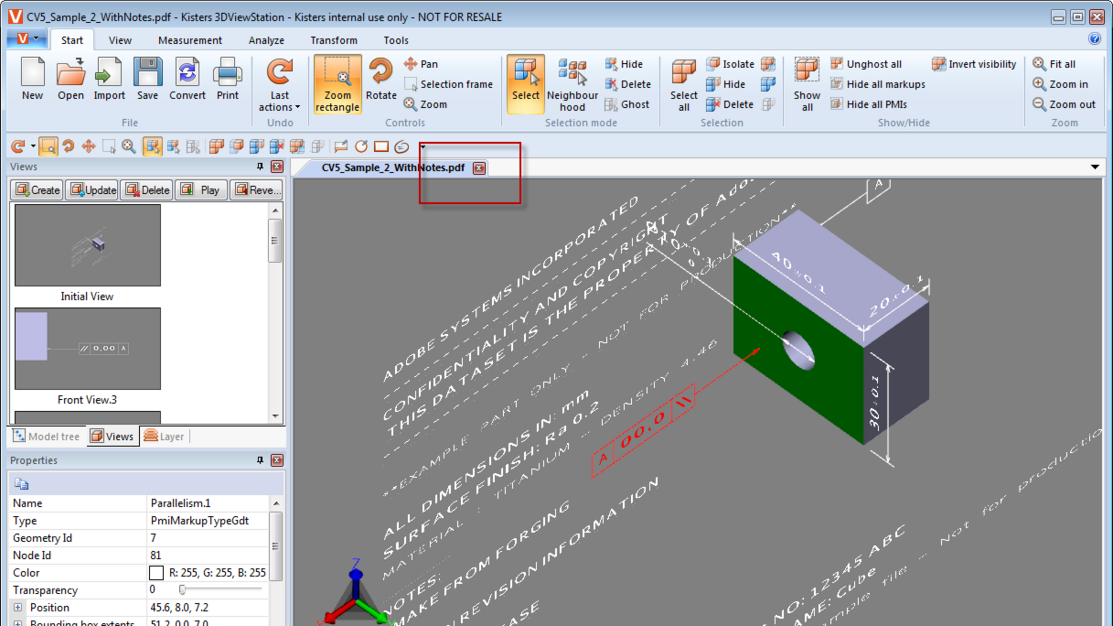The image size is (1113, 626).
Task: Click the rectangle markup icon in quick toolbar
Action: tap(381, 147)
